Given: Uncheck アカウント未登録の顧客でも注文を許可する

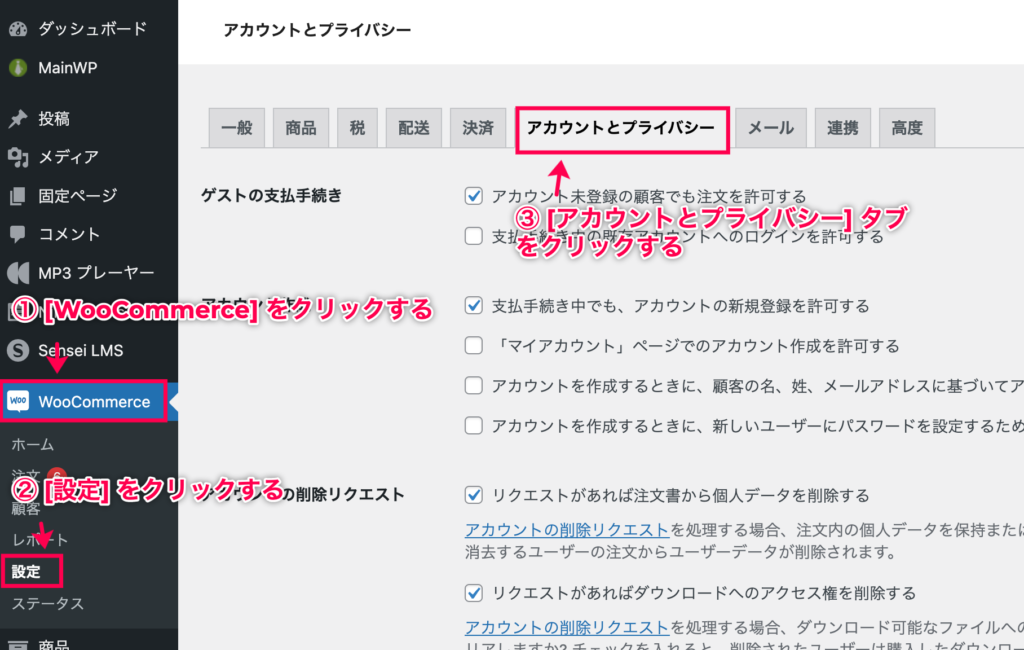Looking at the screenshot, I should tap(473, 196).
